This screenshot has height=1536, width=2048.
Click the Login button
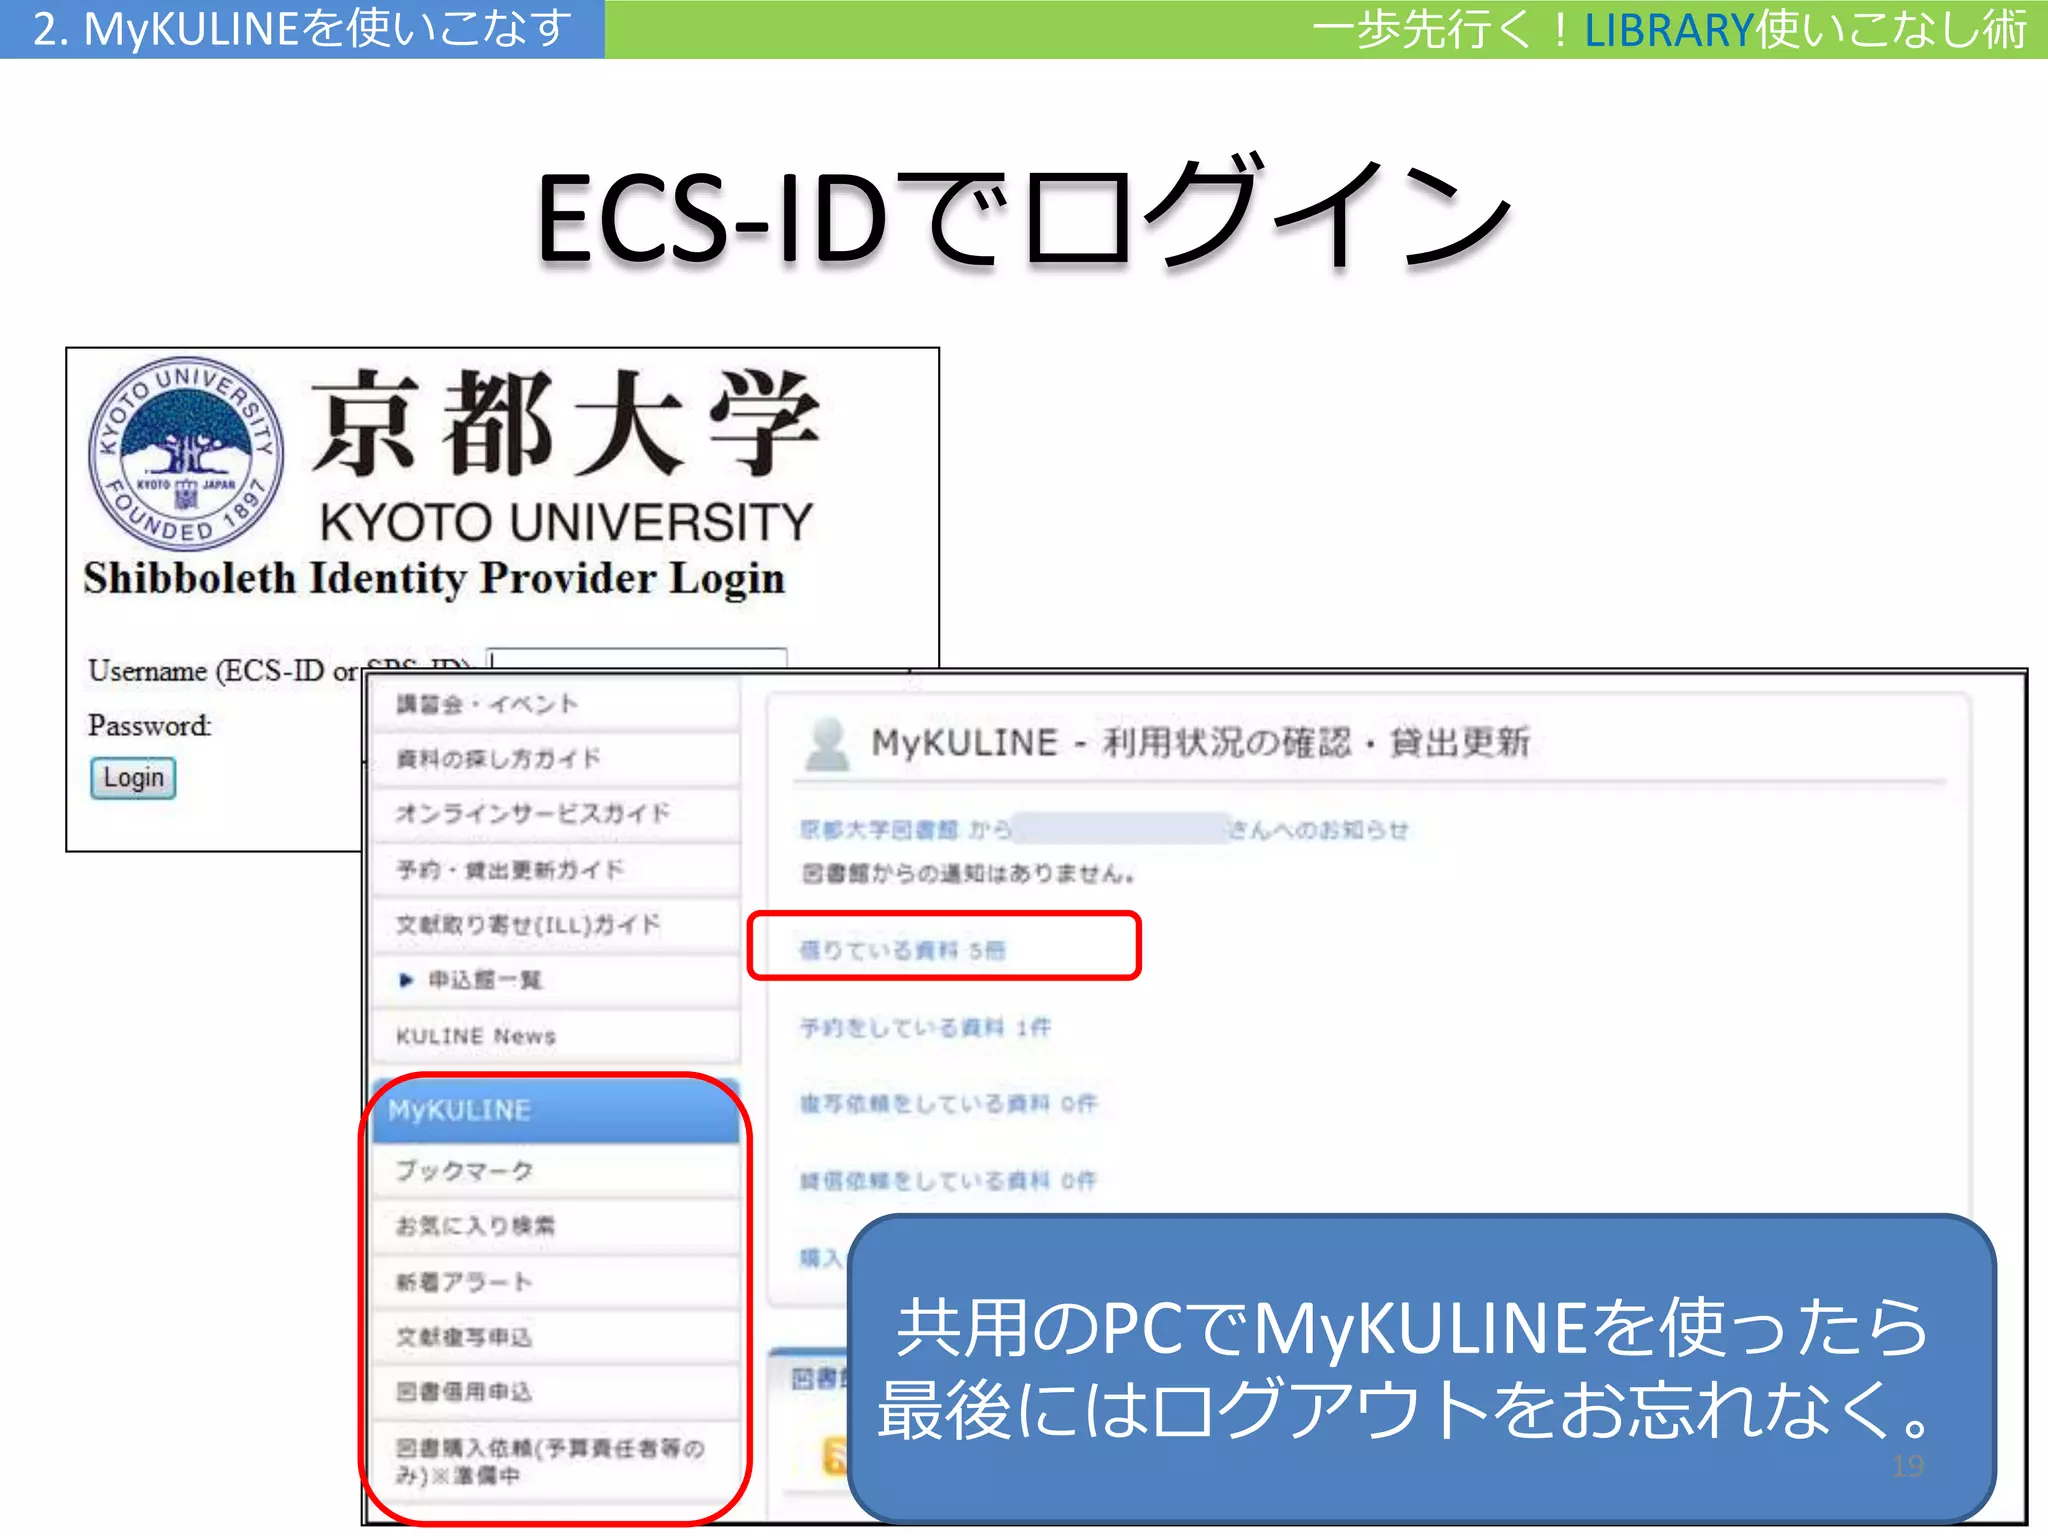pos(133,778)
